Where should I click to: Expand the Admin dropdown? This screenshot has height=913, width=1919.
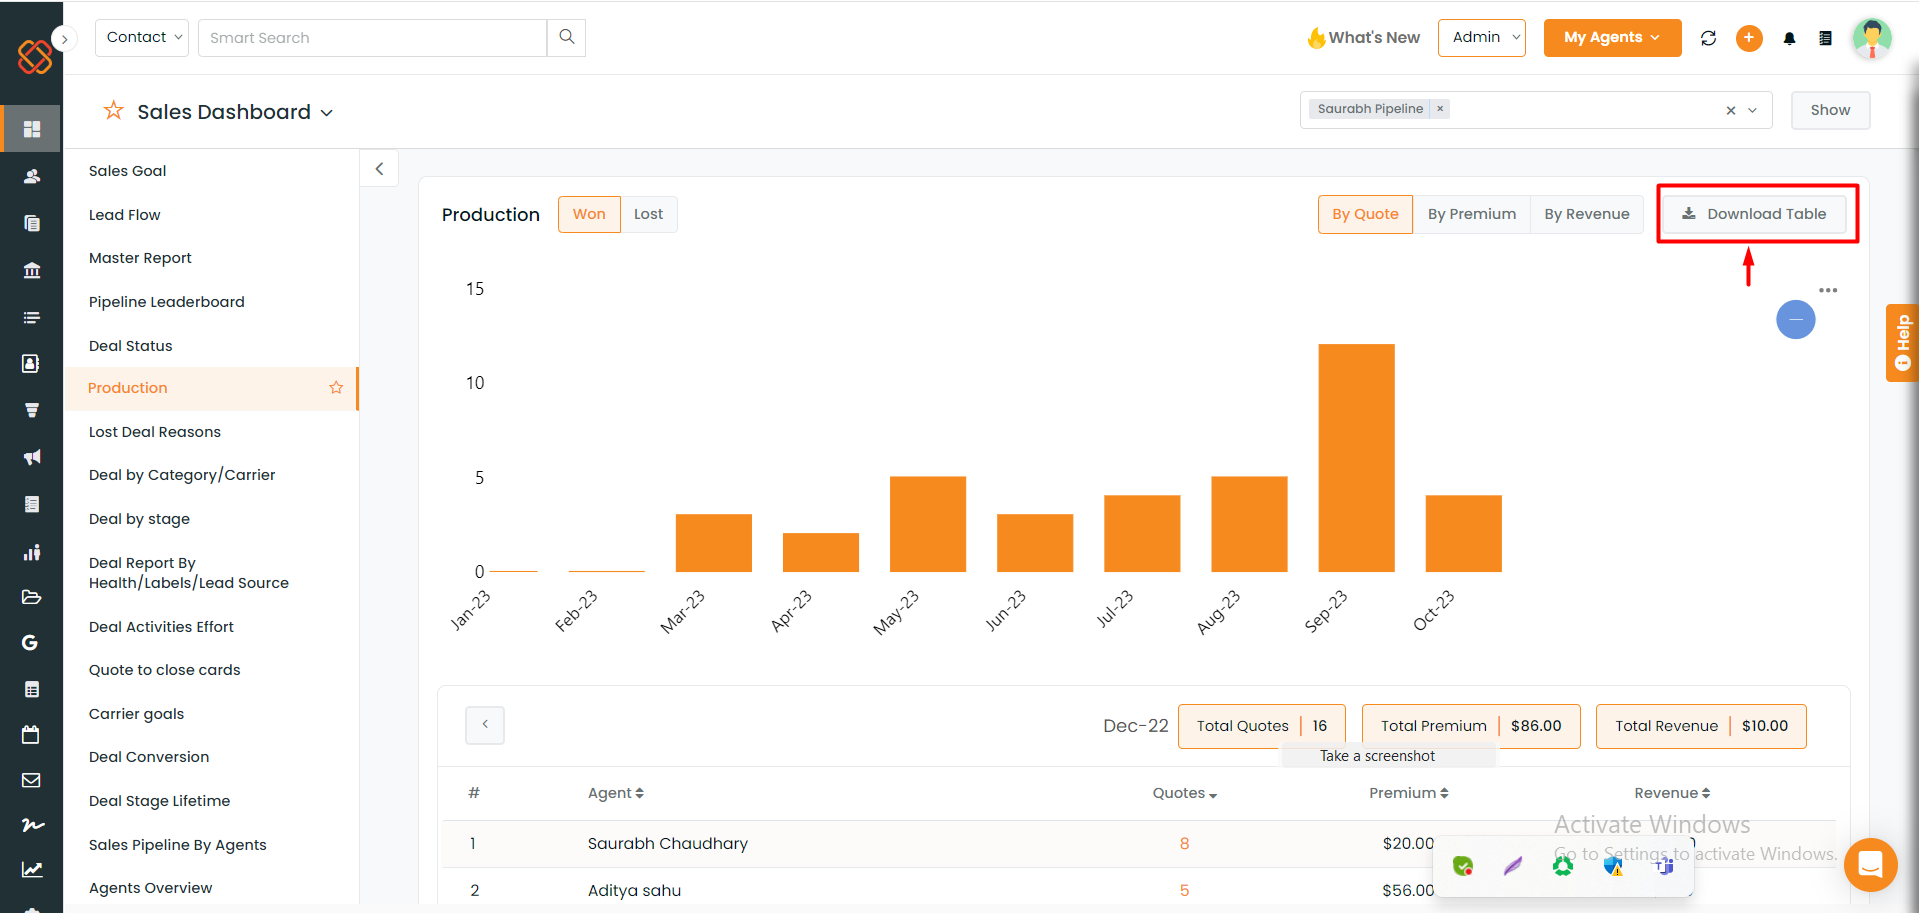click(x=1481, y=37)
